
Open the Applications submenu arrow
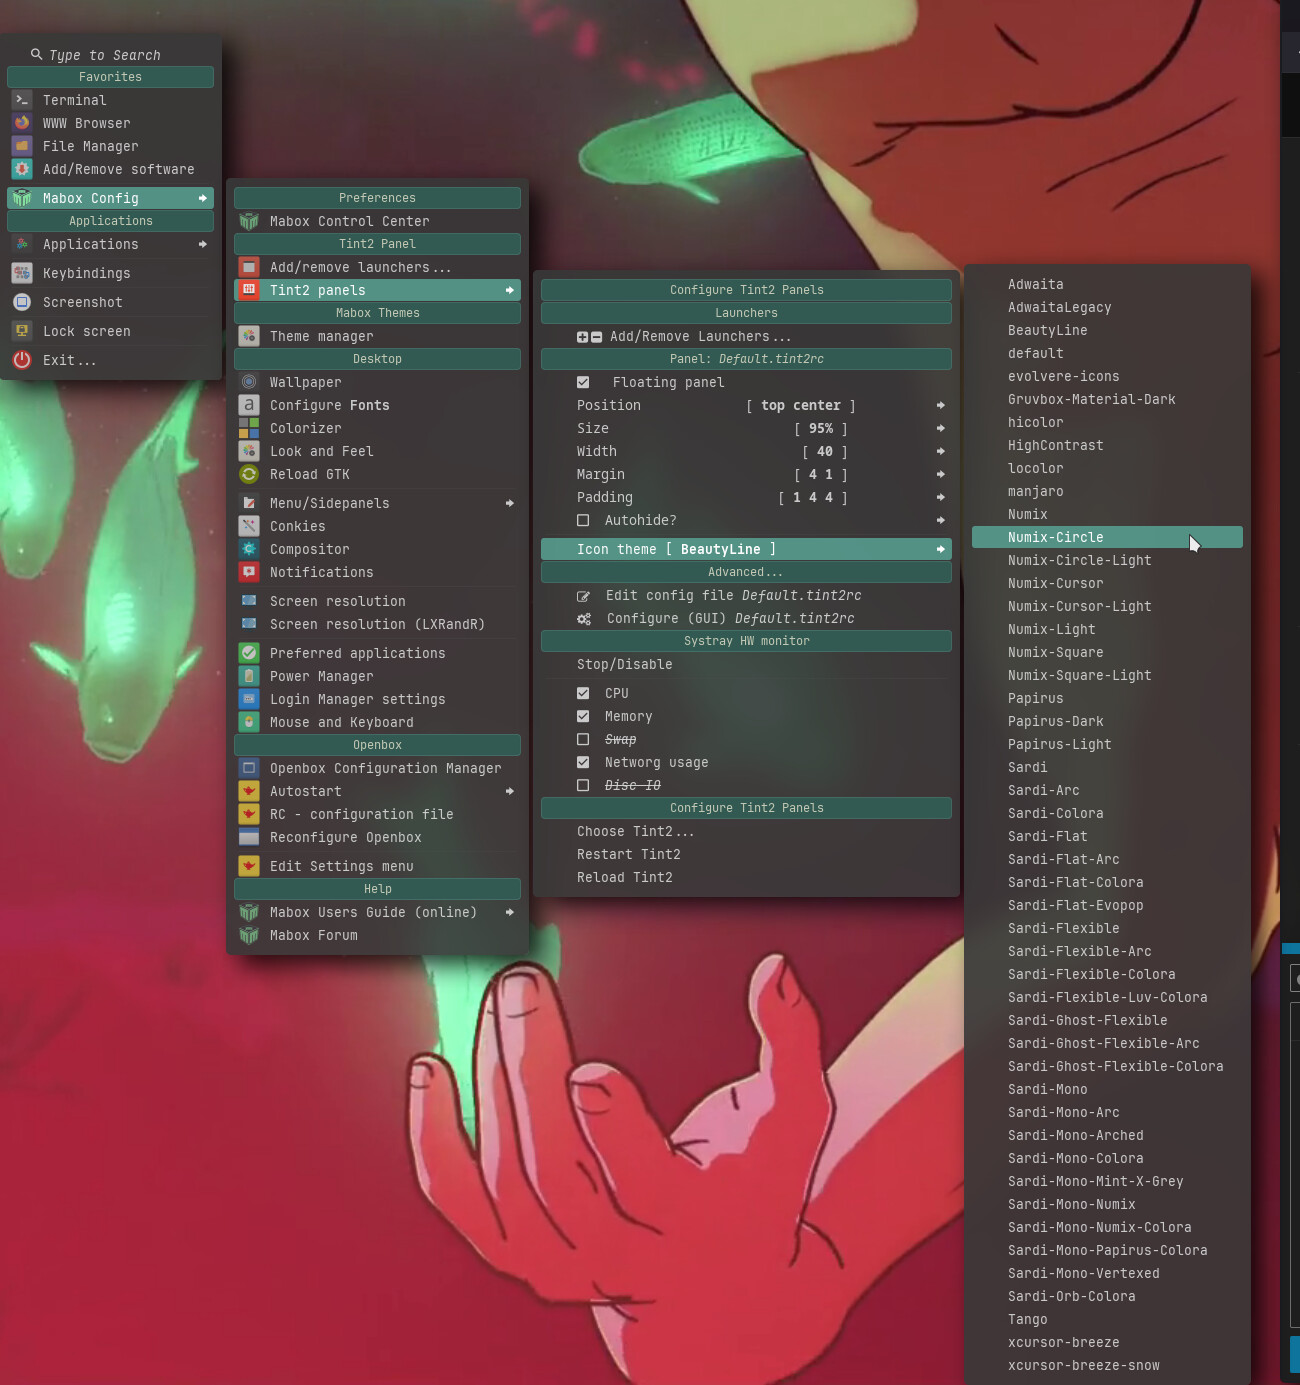pyautogui.click(x=203, y=244)
